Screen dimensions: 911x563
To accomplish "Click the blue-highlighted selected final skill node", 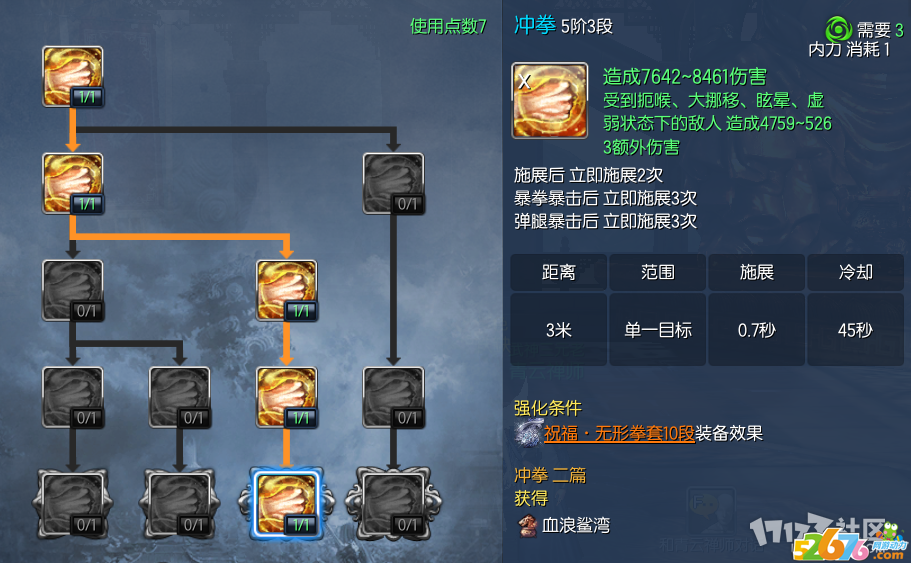I will pyautogui.click(x=286, y=503).
